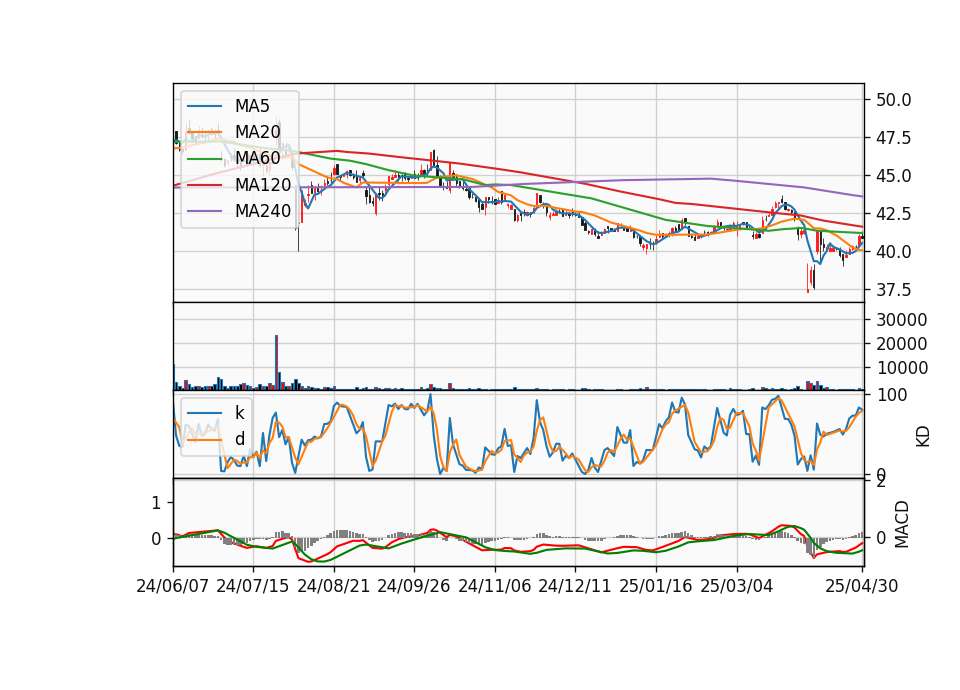Click the 47.5 price axis tick
The image size is (960, 690).
coord(893,138)
